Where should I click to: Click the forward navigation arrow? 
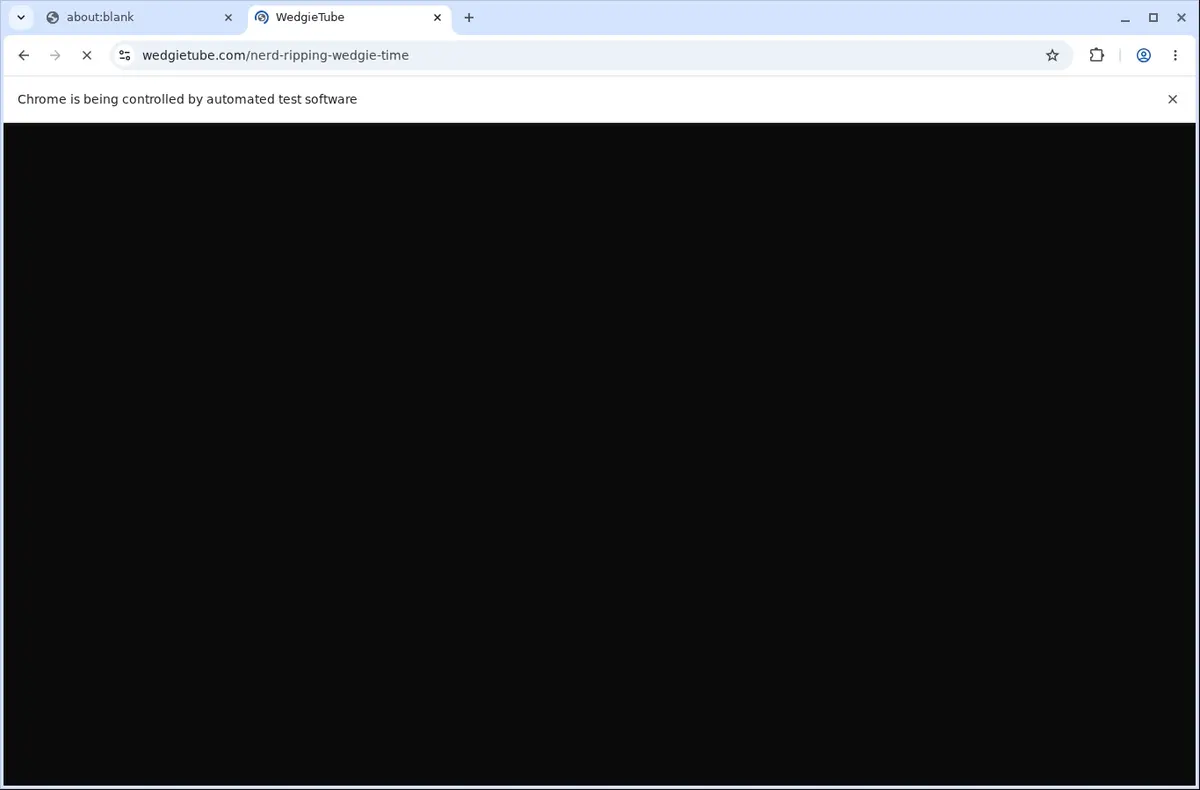tap(55, 55)
